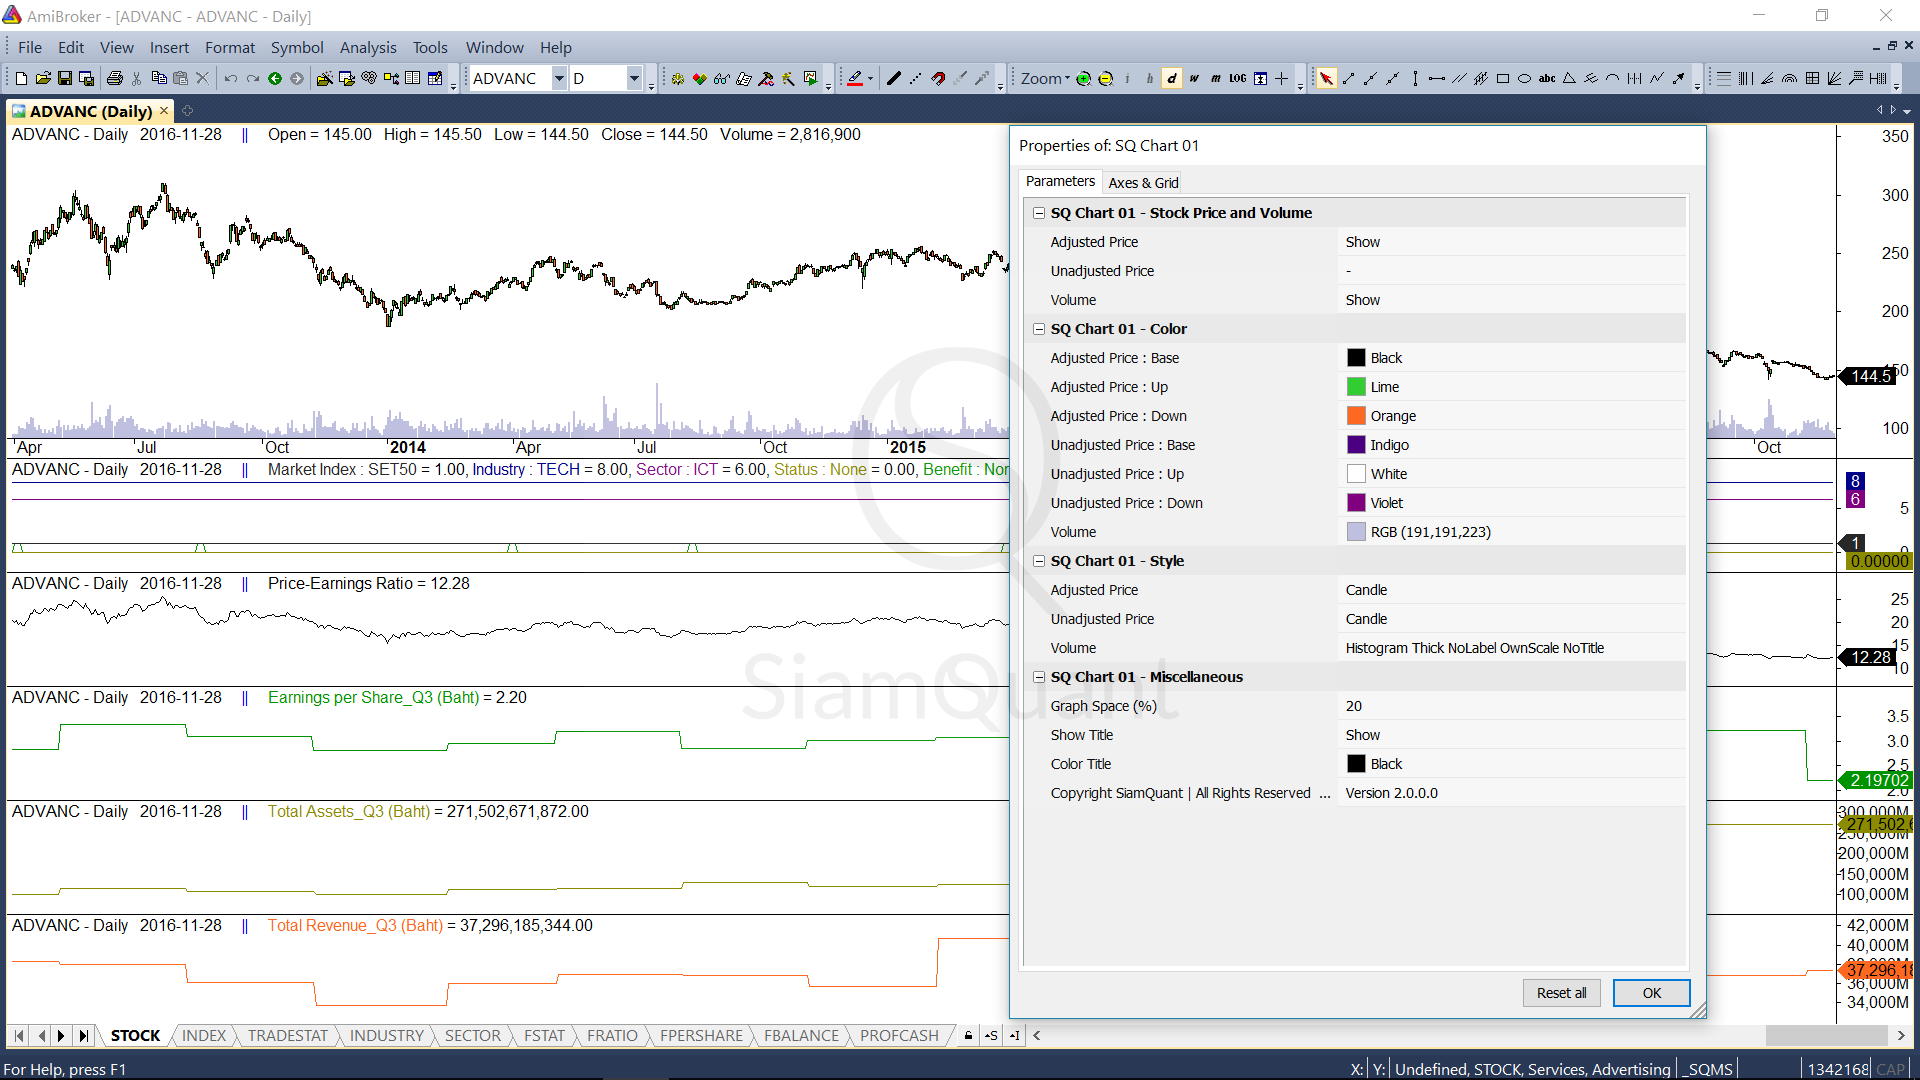1920x1080 pixels.
Task: Click the Orange Adjusted Price Down swatch
Action: 1356,416
